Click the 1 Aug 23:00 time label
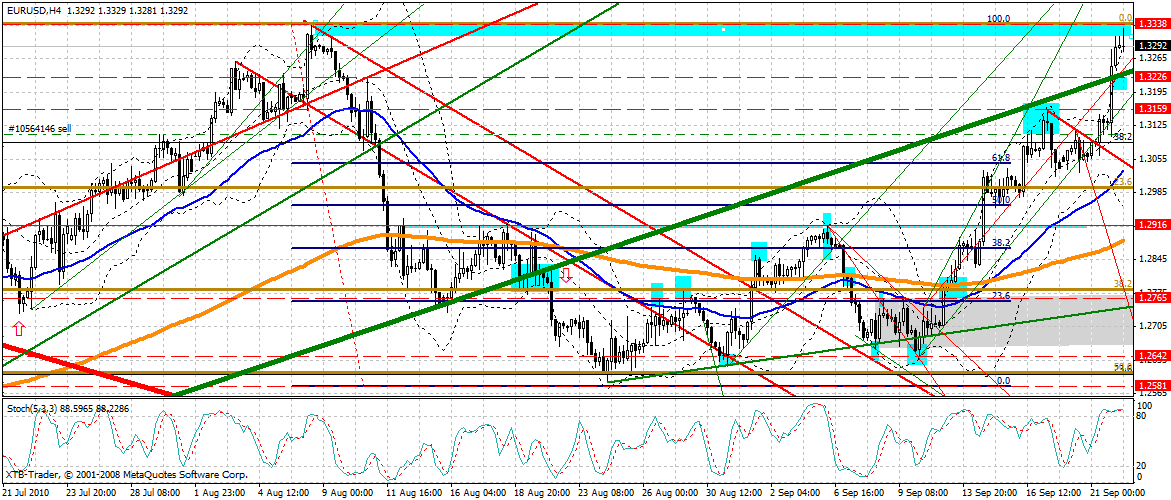The image size is (1171, 500). click(218, 493)
